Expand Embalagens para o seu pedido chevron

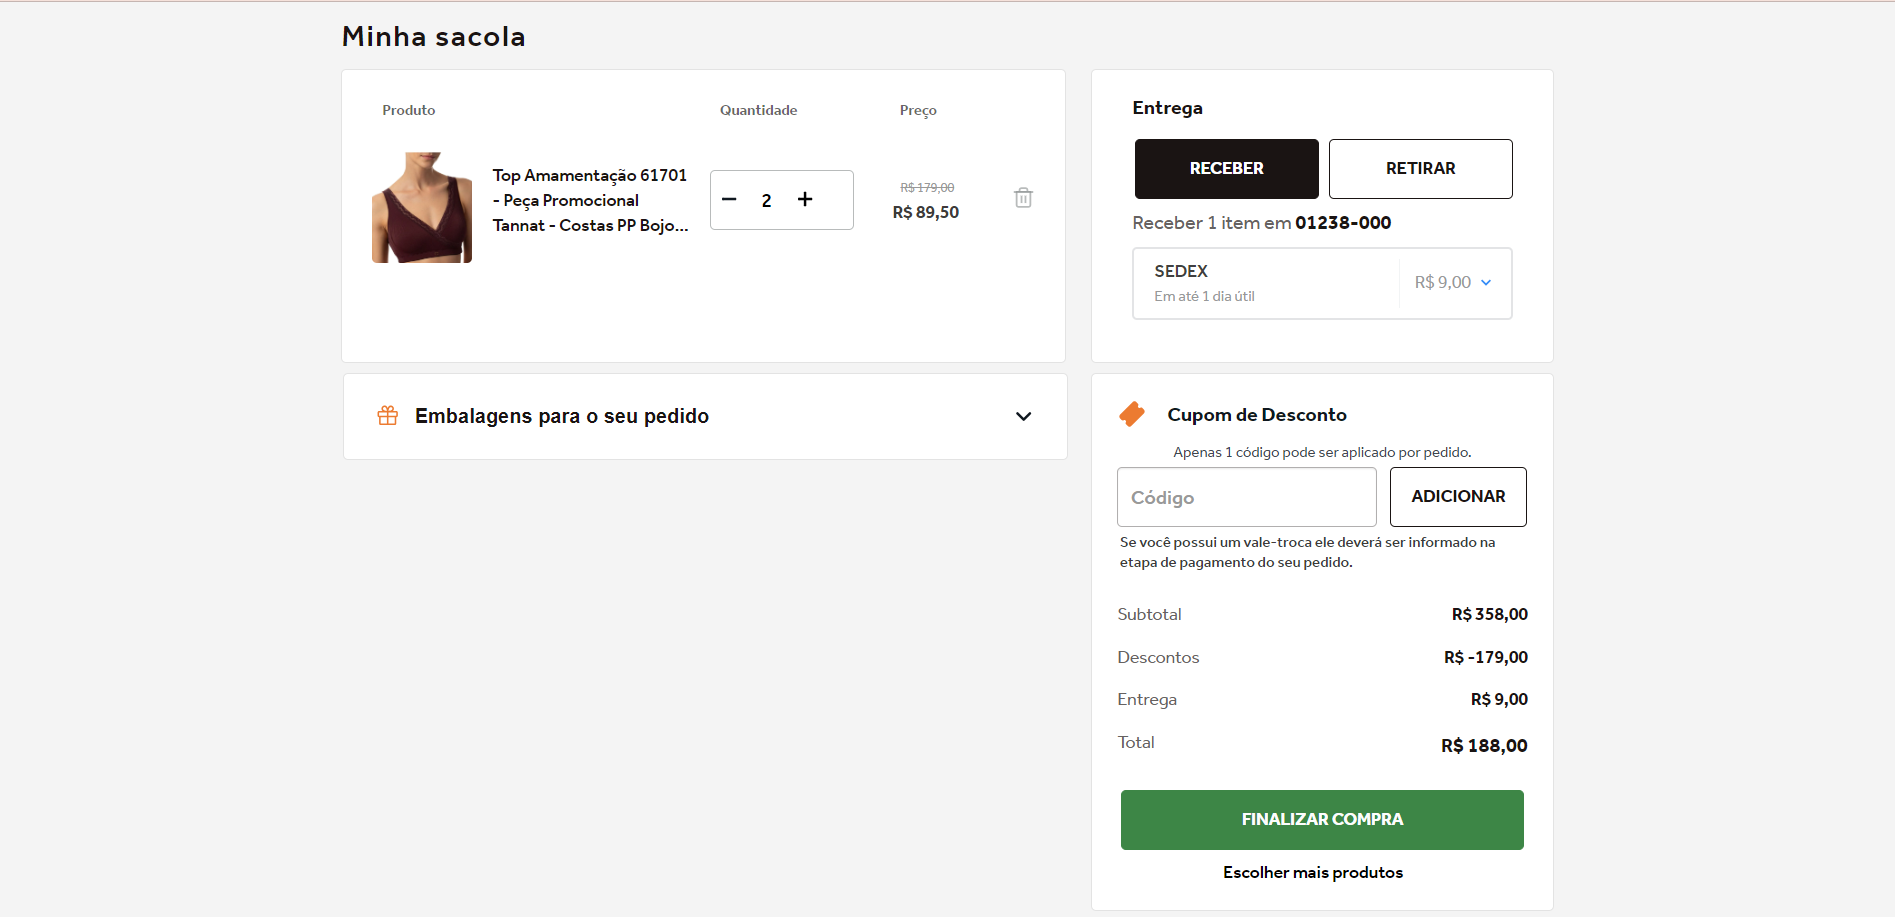(1023, 416)
